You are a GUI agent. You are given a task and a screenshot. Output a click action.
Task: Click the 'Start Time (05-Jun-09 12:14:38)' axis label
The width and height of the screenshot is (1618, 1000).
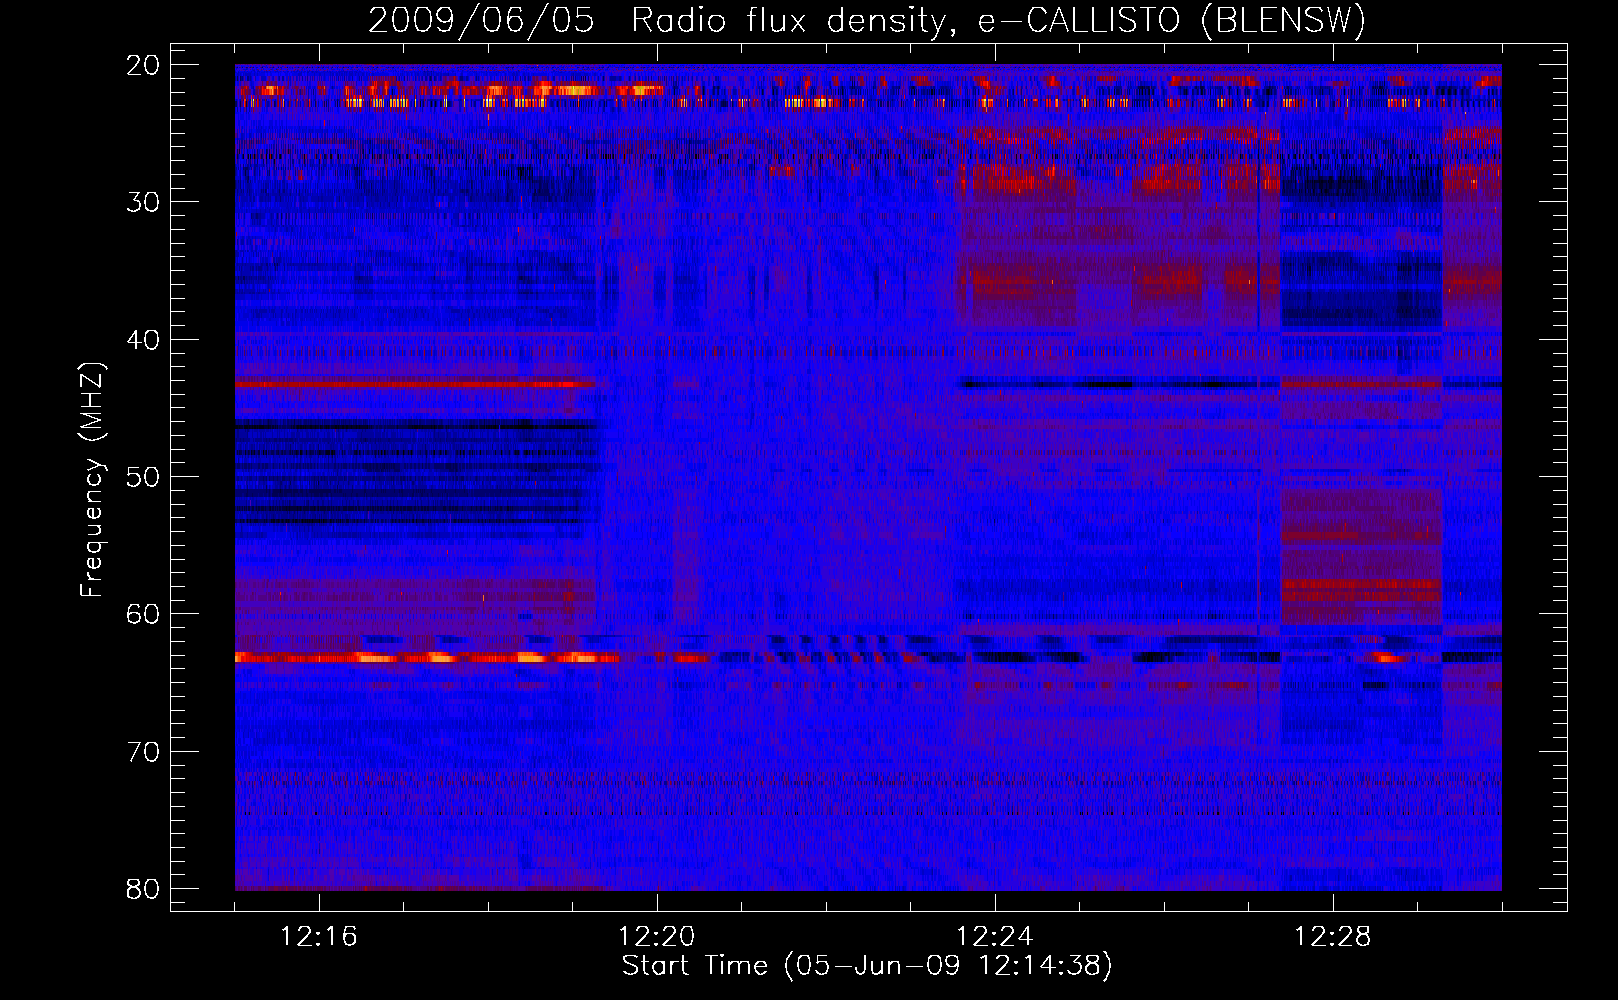[x=867, y=966]
